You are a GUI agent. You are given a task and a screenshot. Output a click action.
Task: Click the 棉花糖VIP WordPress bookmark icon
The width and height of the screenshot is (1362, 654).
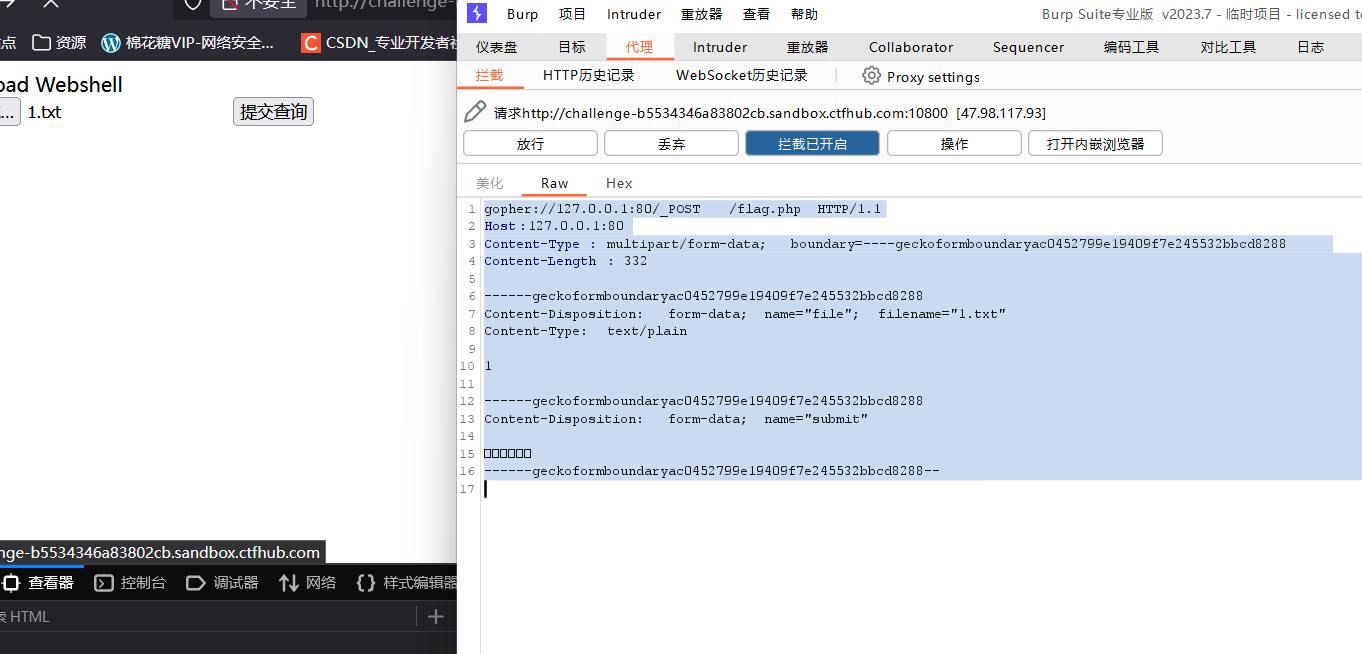(x=110, y=43)
